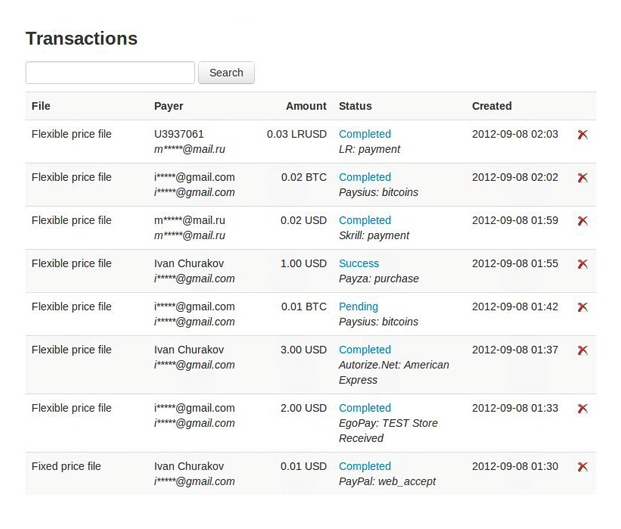Click the Search button

[226, 73]
